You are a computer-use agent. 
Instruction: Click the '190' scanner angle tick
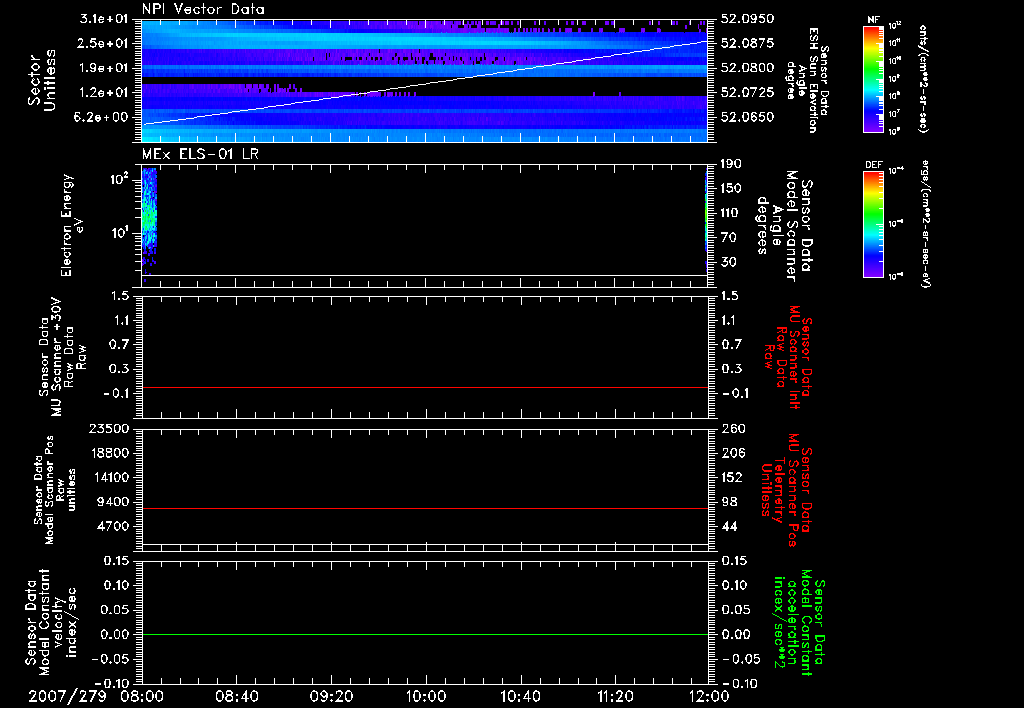pos(731,164)
